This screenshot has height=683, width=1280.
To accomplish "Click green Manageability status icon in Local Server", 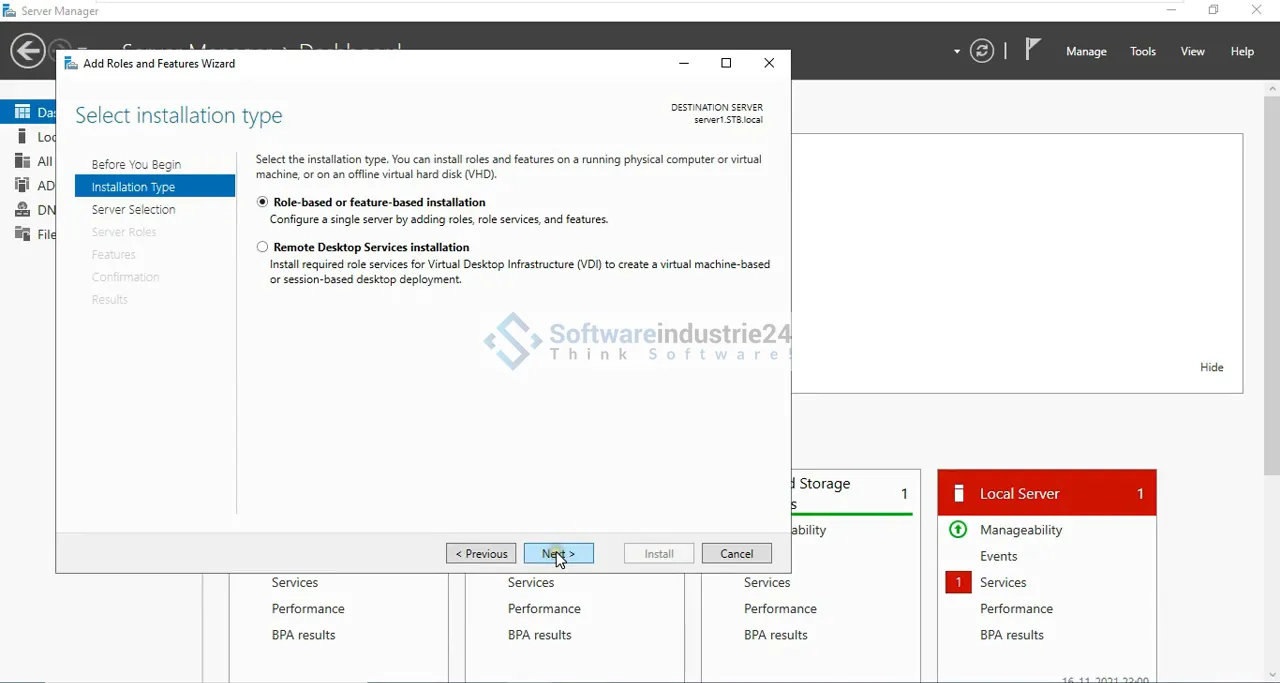I will pyautogui.click(x=958, y=530).
